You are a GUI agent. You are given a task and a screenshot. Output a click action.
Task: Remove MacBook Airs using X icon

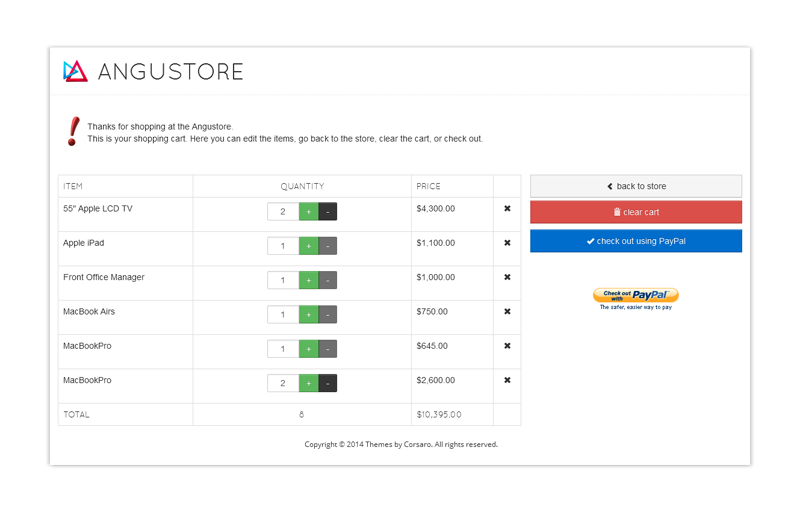(x=507, y=311)
